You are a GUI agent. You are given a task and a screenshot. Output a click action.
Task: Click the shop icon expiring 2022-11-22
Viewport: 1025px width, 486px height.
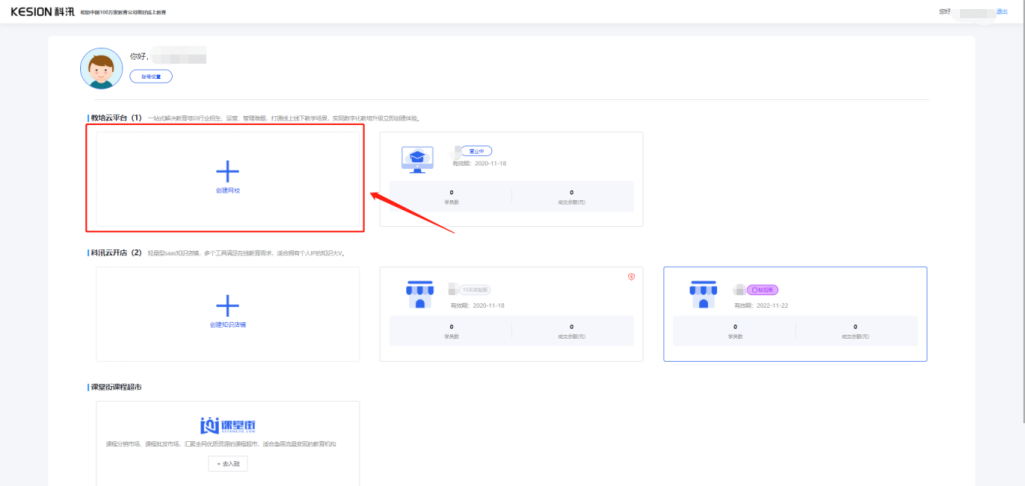703,294
